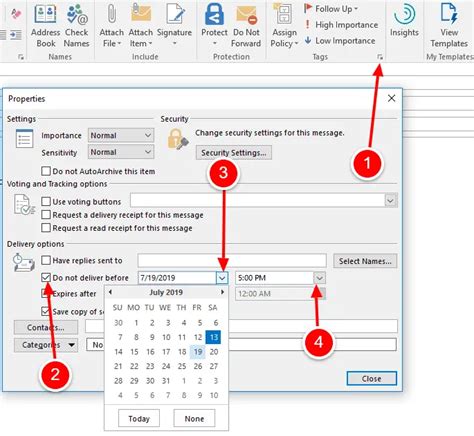Click the Close button
The height and width of the screenshot is (436, 474).
tap(372, 379)
